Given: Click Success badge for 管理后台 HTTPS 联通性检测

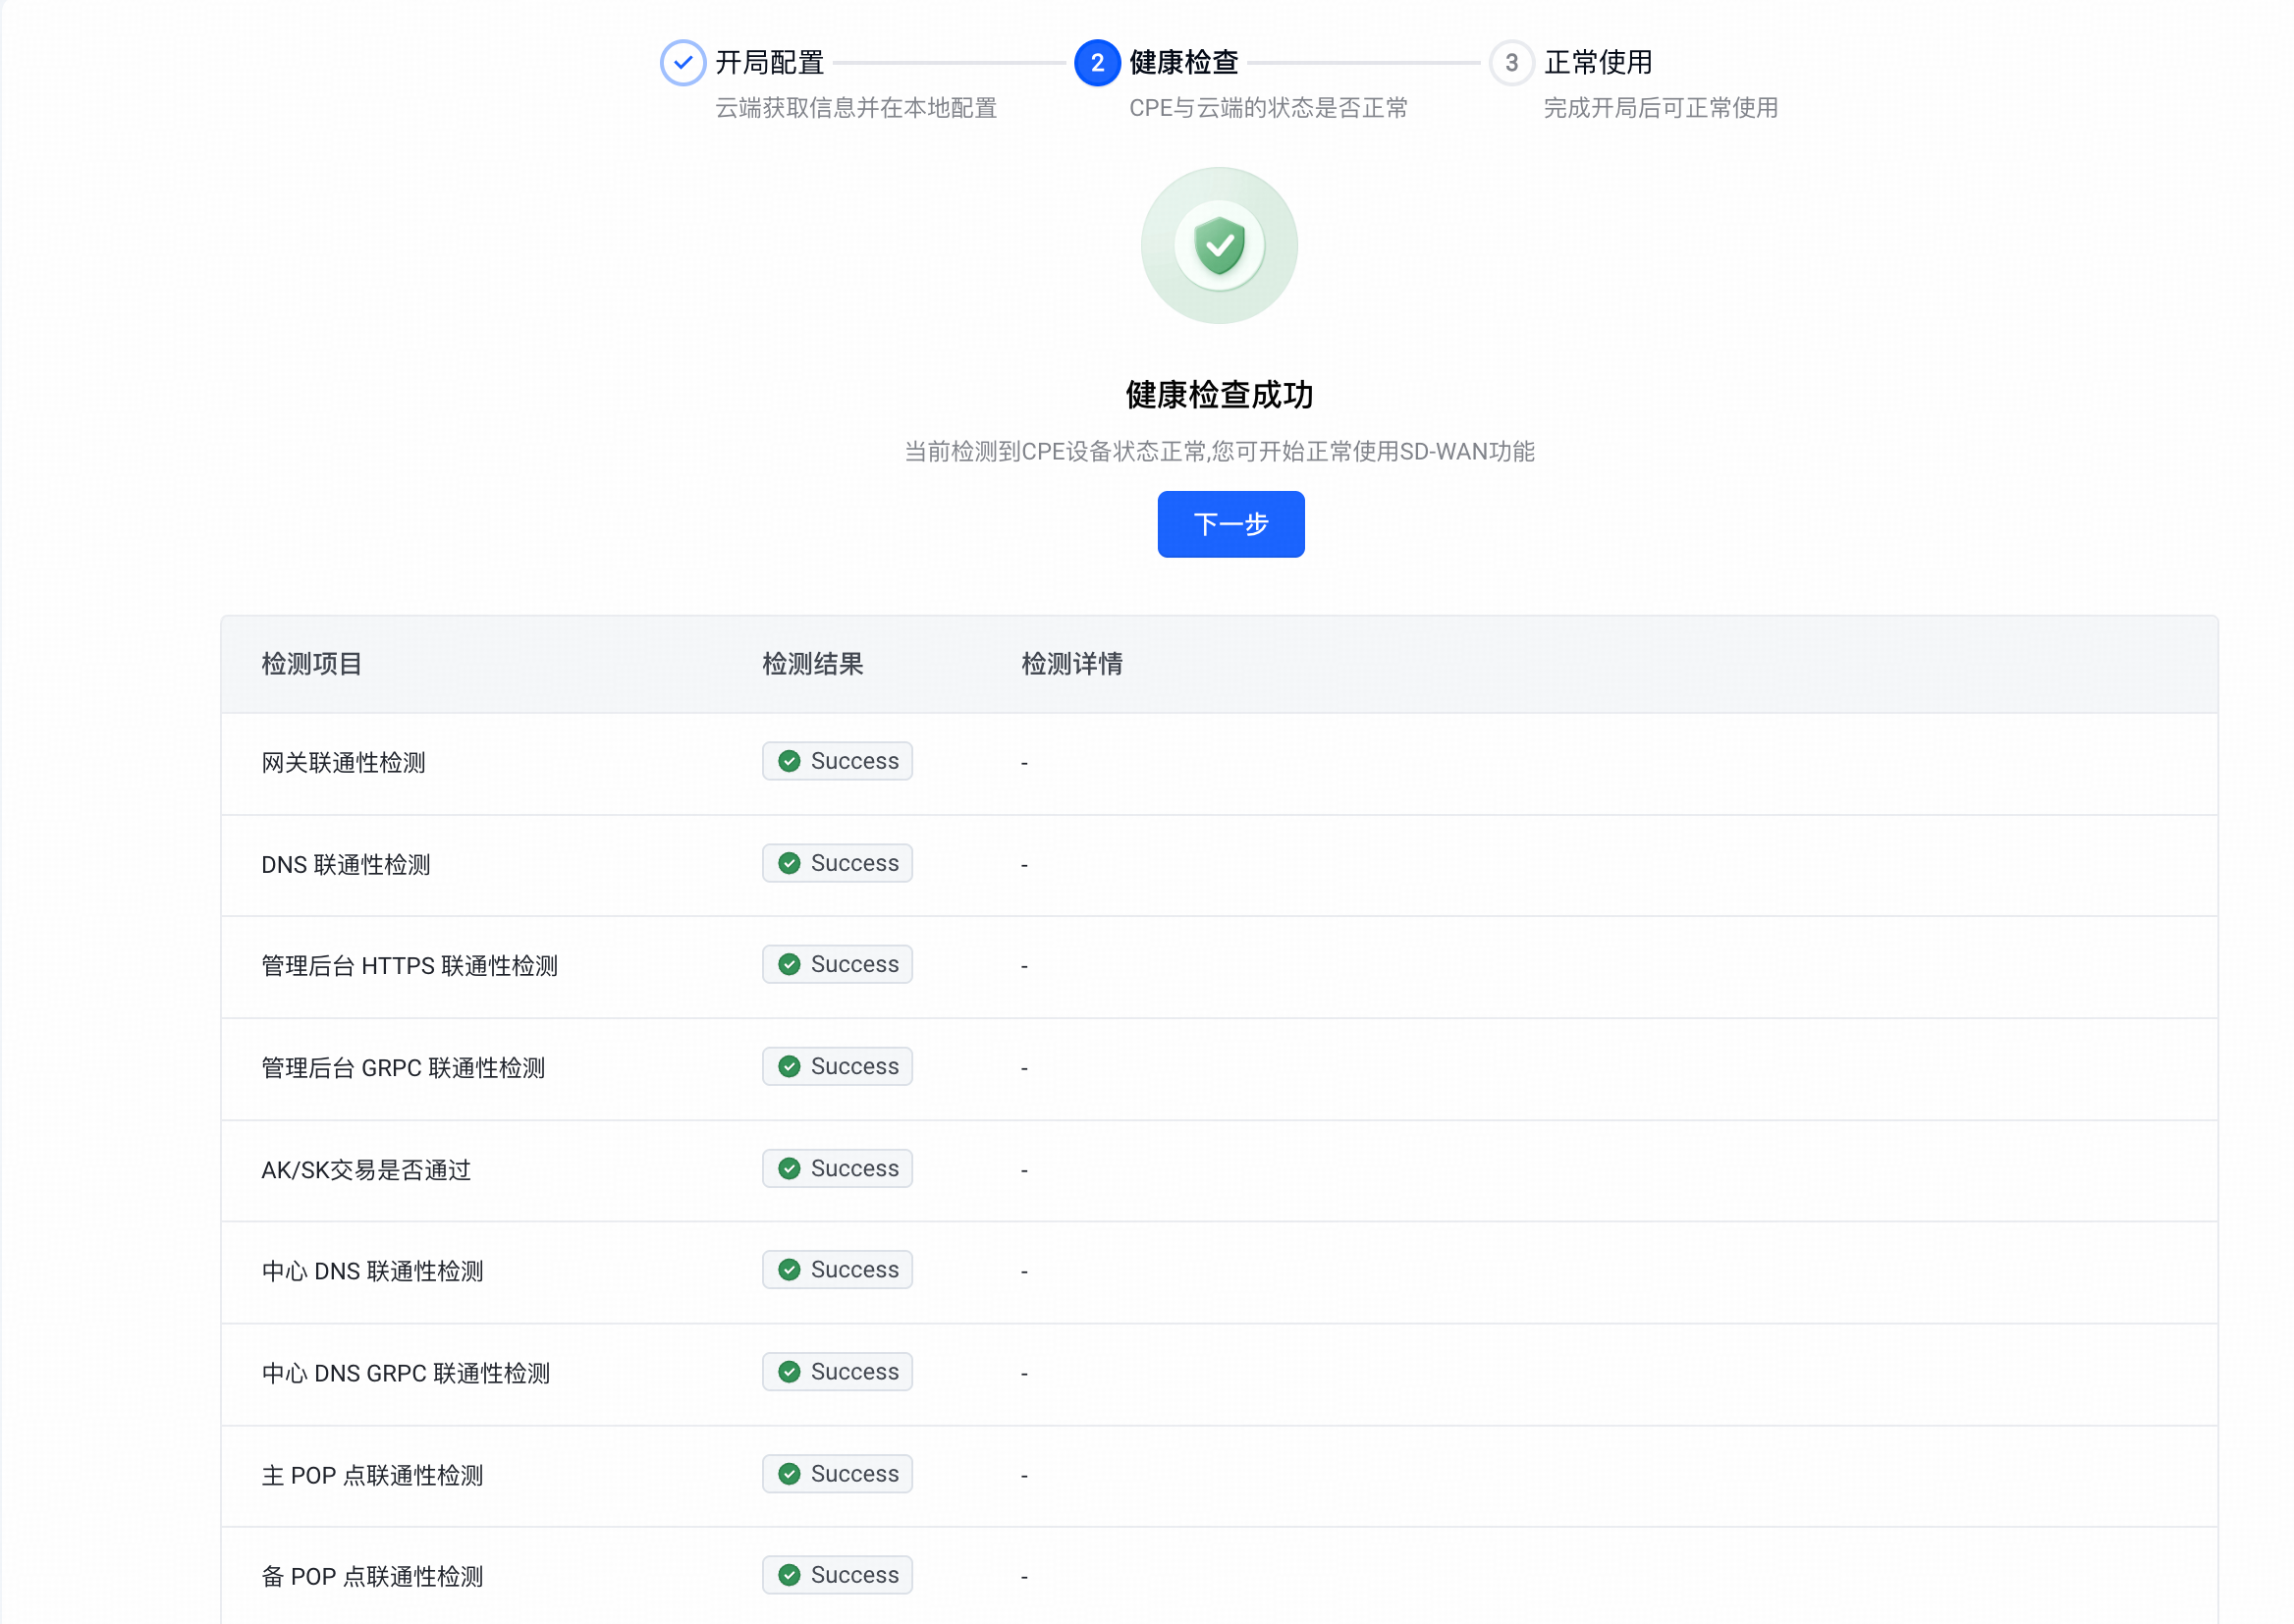Looking at the screenshot, I should click(x=837, y=964).
